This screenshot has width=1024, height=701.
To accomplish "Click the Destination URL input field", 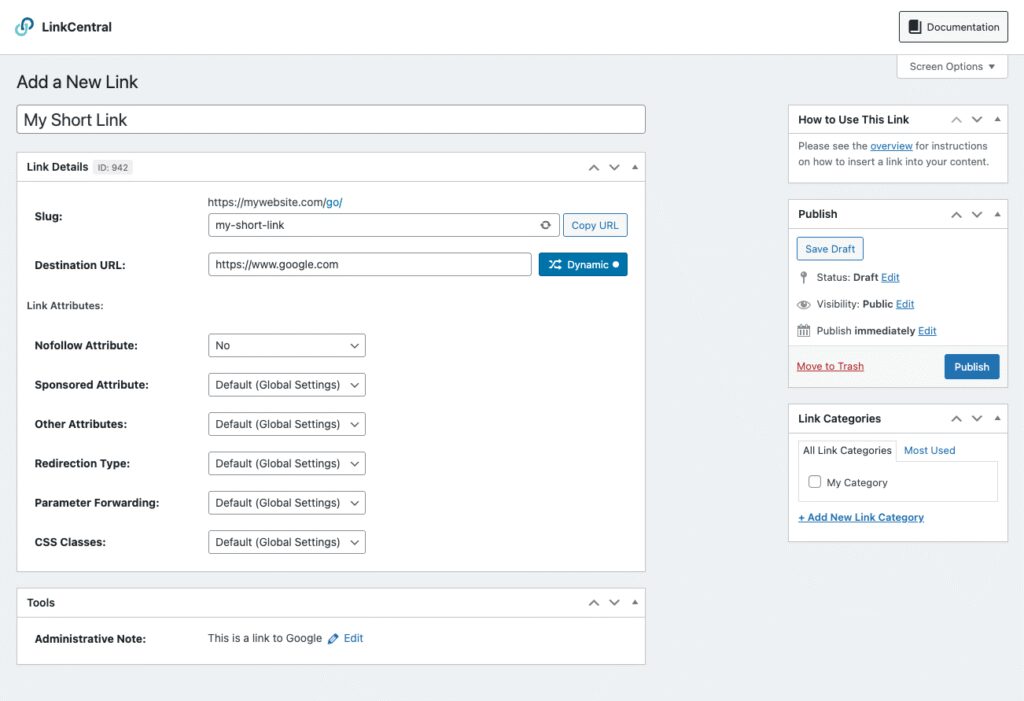I will (370, 265).
